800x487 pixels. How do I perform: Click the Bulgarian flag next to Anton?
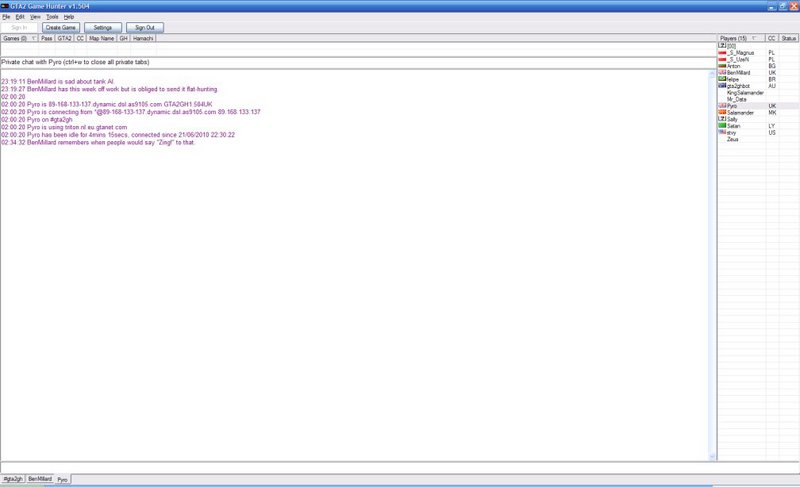coord(722,65)
